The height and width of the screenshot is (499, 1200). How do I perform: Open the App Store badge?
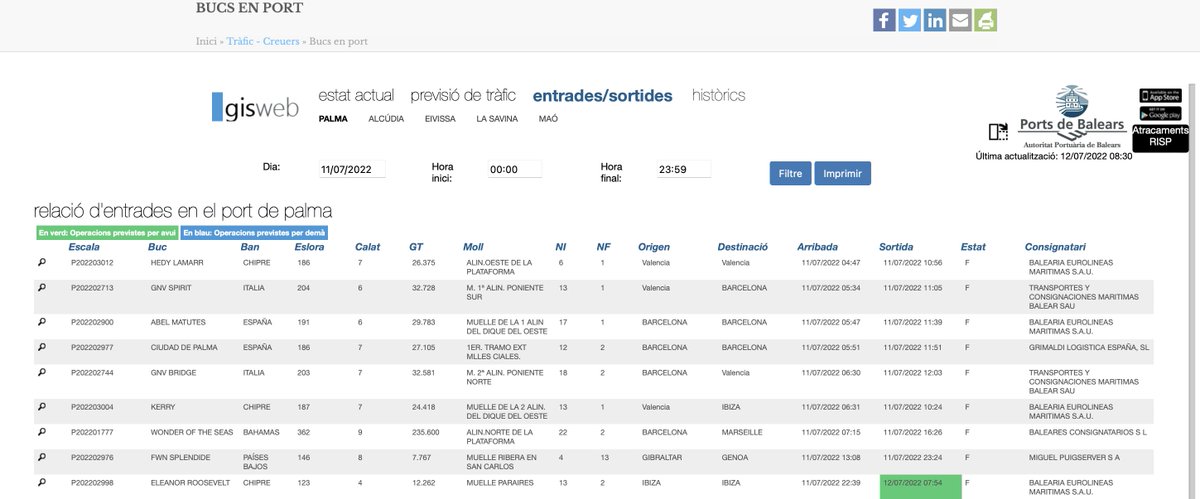click(x=1160, y=95)
